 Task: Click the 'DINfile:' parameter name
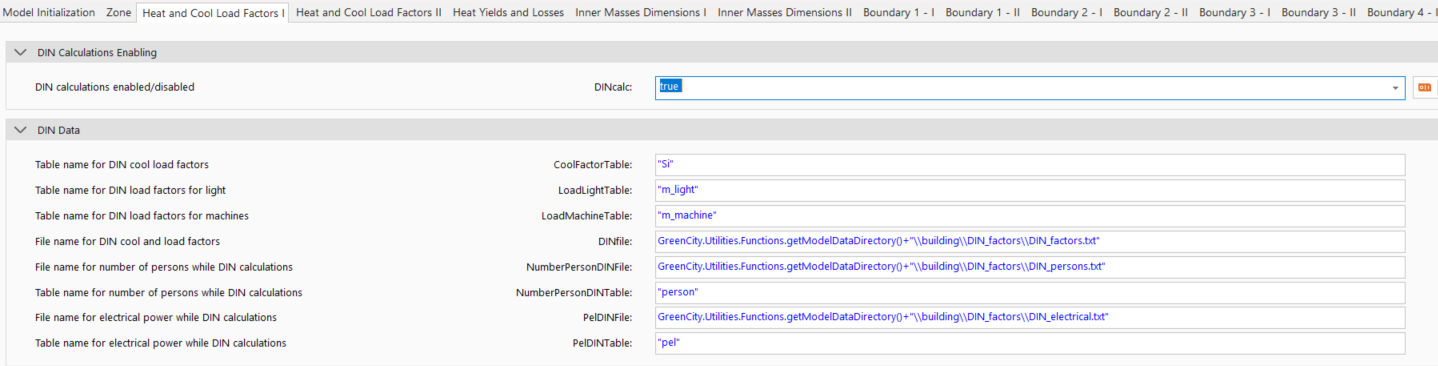tap(615, 241)
